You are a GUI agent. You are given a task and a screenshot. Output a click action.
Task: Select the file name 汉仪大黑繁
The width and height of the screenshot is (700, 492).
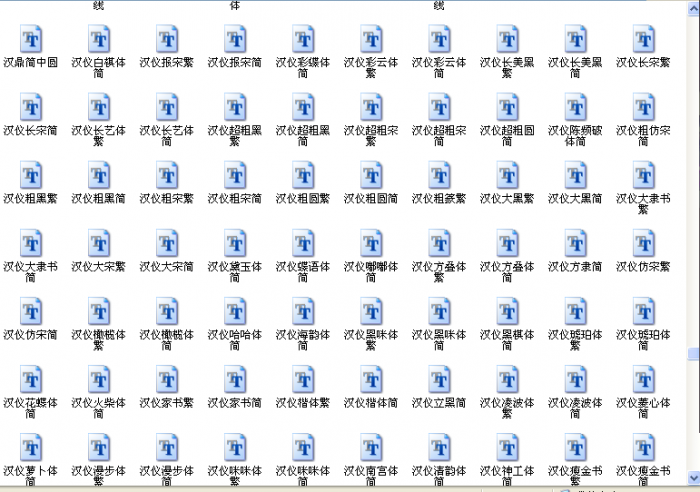[x=507, y=199]
